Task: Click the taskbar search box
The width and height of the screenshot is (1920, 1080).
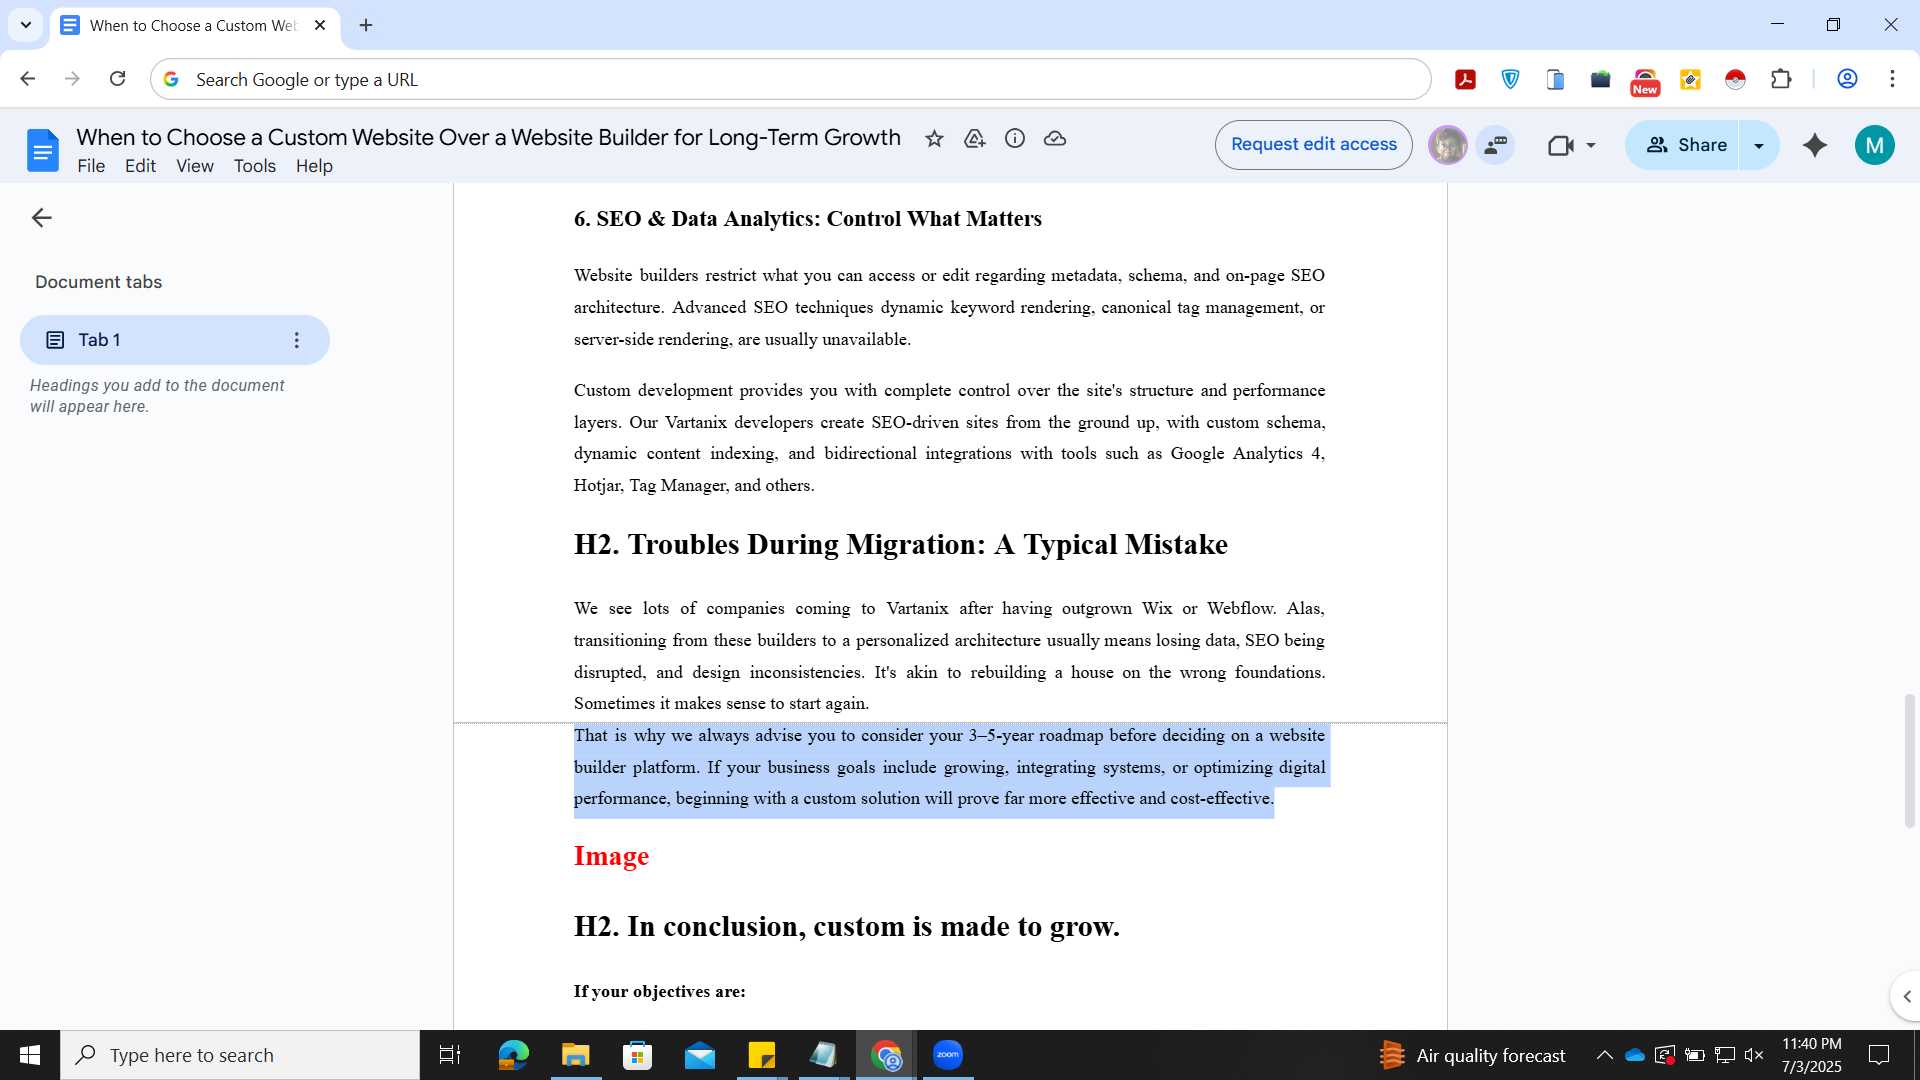Action: (x=240, y=1055)
